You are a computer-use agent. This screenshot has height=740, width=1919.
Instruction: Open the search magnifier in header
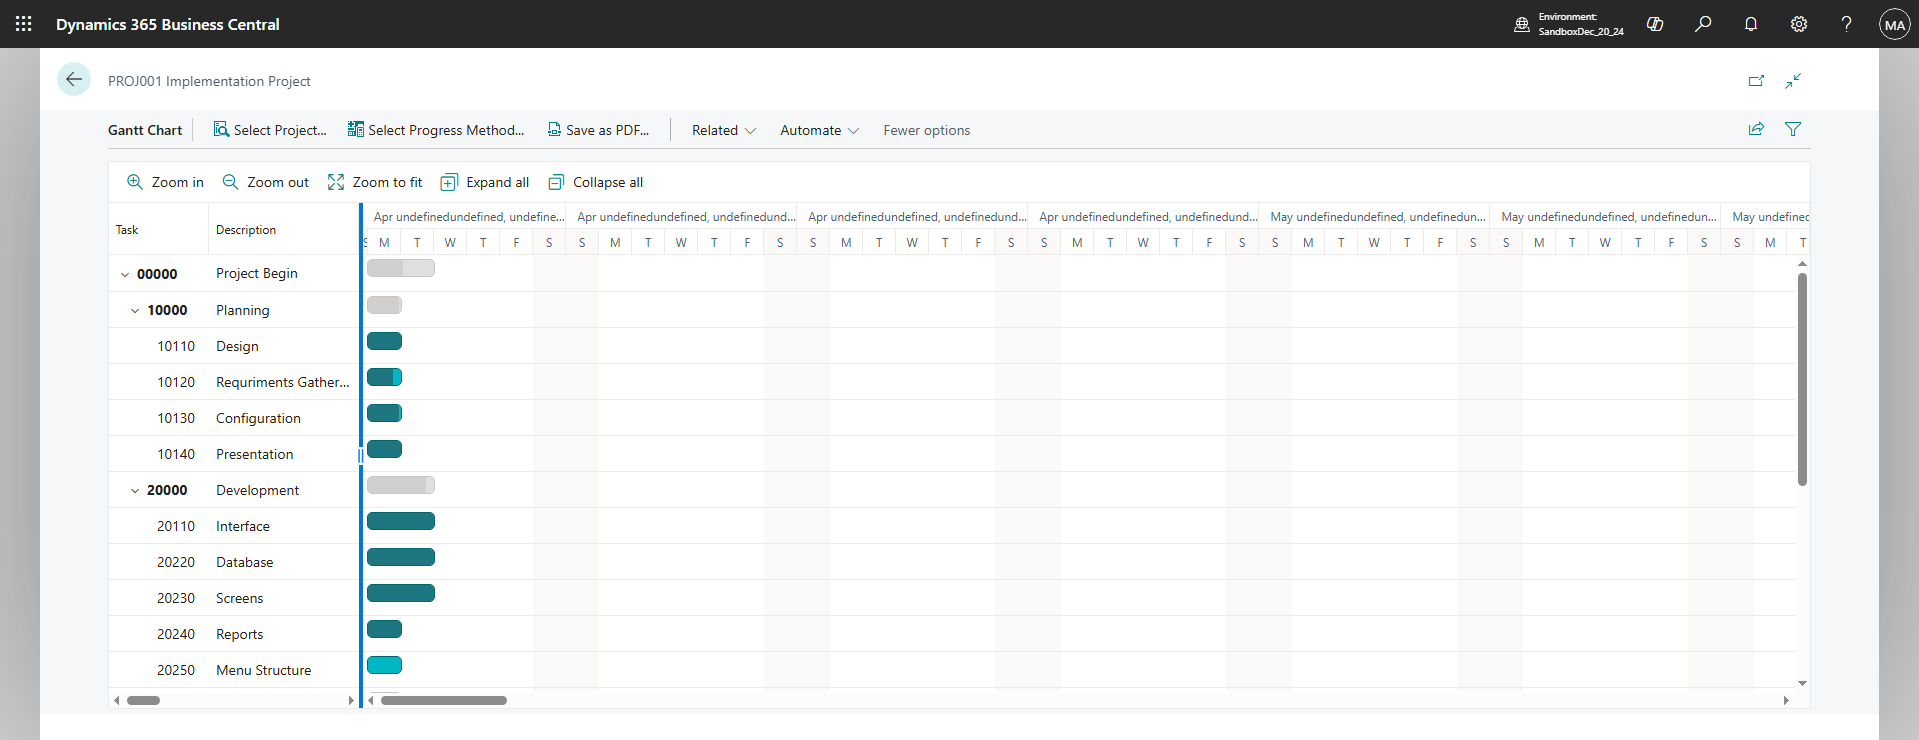[x=1703, y=24]
